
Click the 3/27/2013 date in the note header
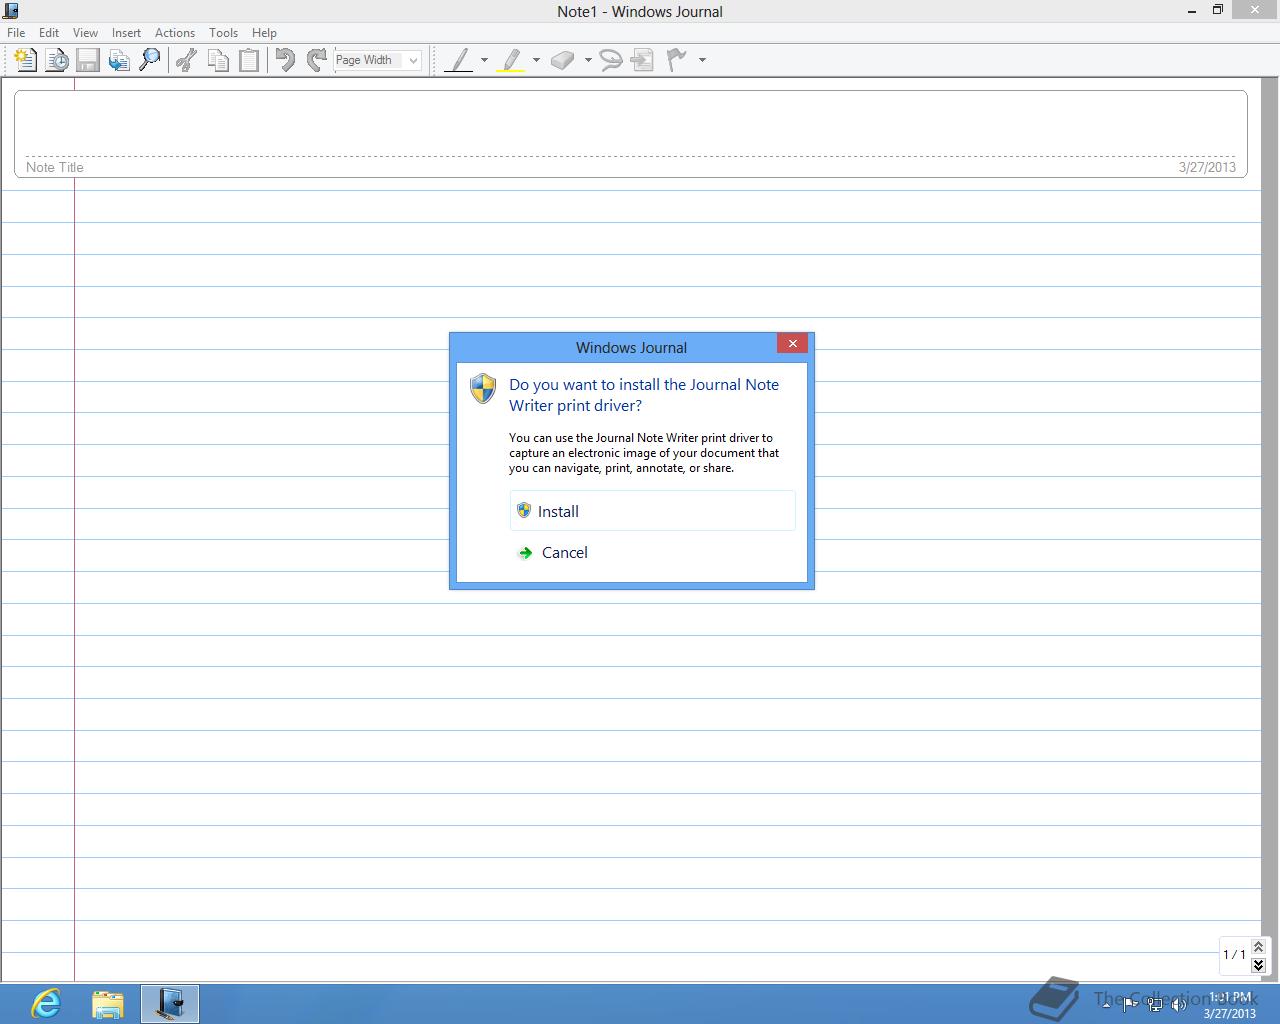[x=1207, y=167]
